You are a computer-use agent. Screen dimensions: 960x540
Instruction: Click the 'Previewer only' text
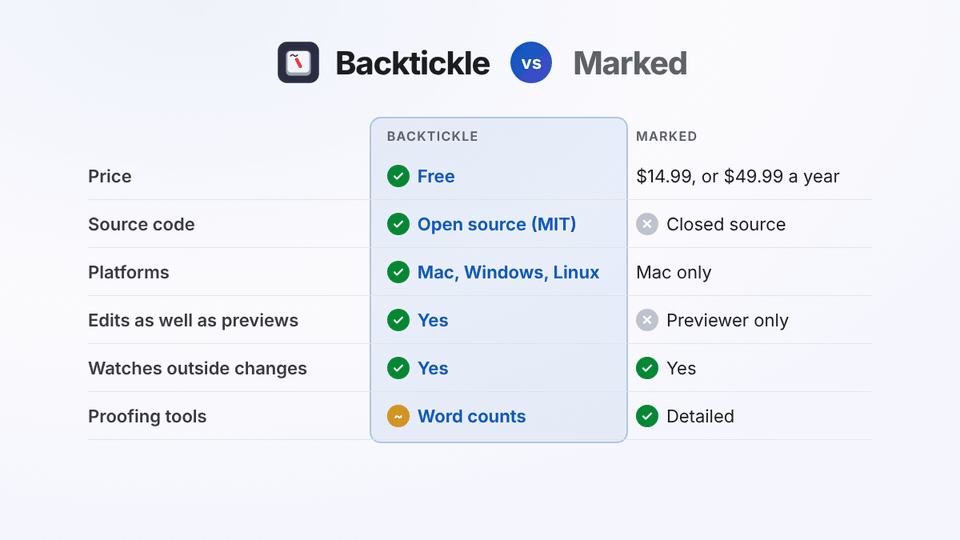(x=727, y=320)
